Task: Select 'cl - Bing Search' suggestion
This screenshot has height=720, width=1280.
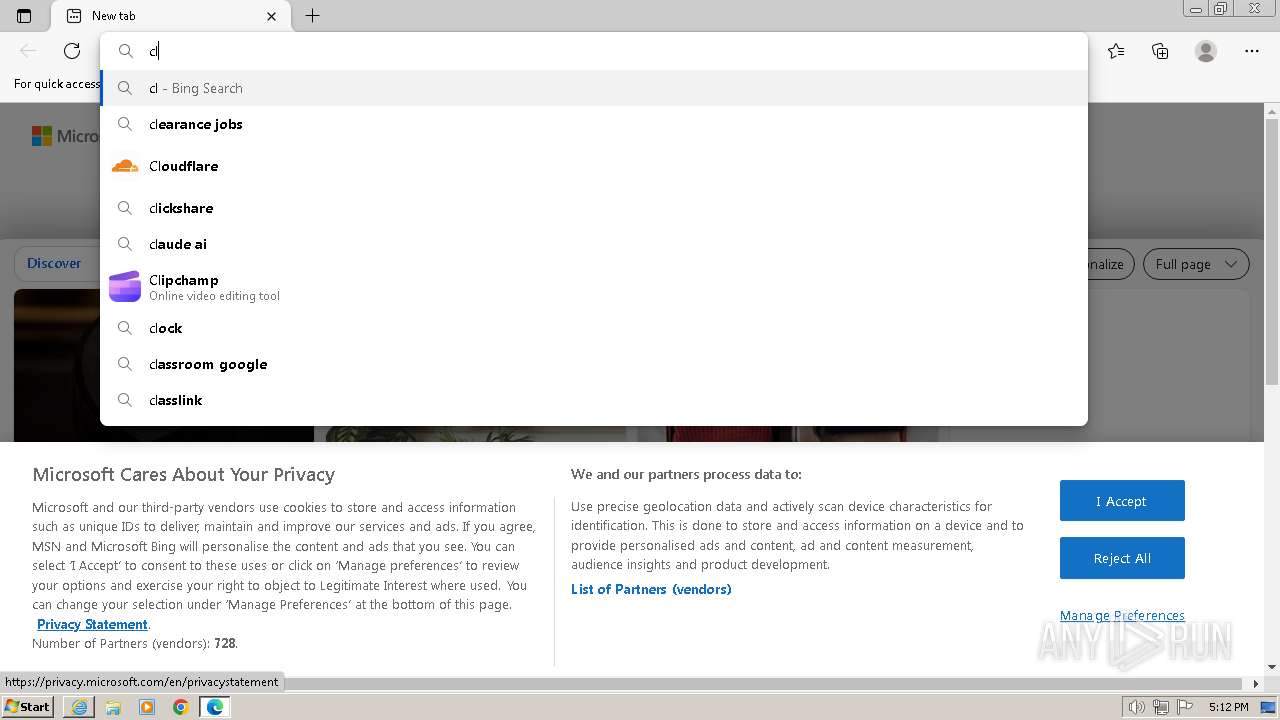Action: tap(594, 88)
